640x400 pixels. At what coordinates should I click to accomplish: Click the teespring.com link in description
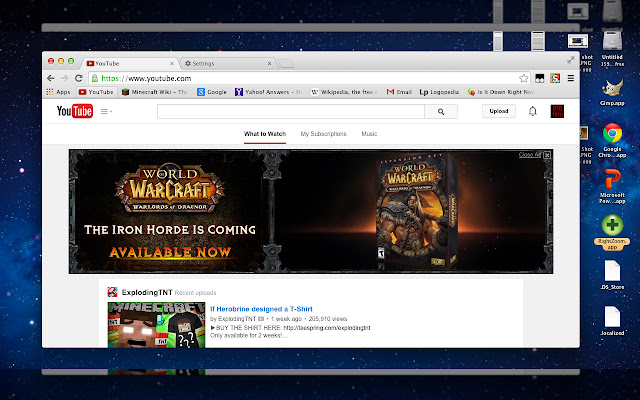point(327,328)
